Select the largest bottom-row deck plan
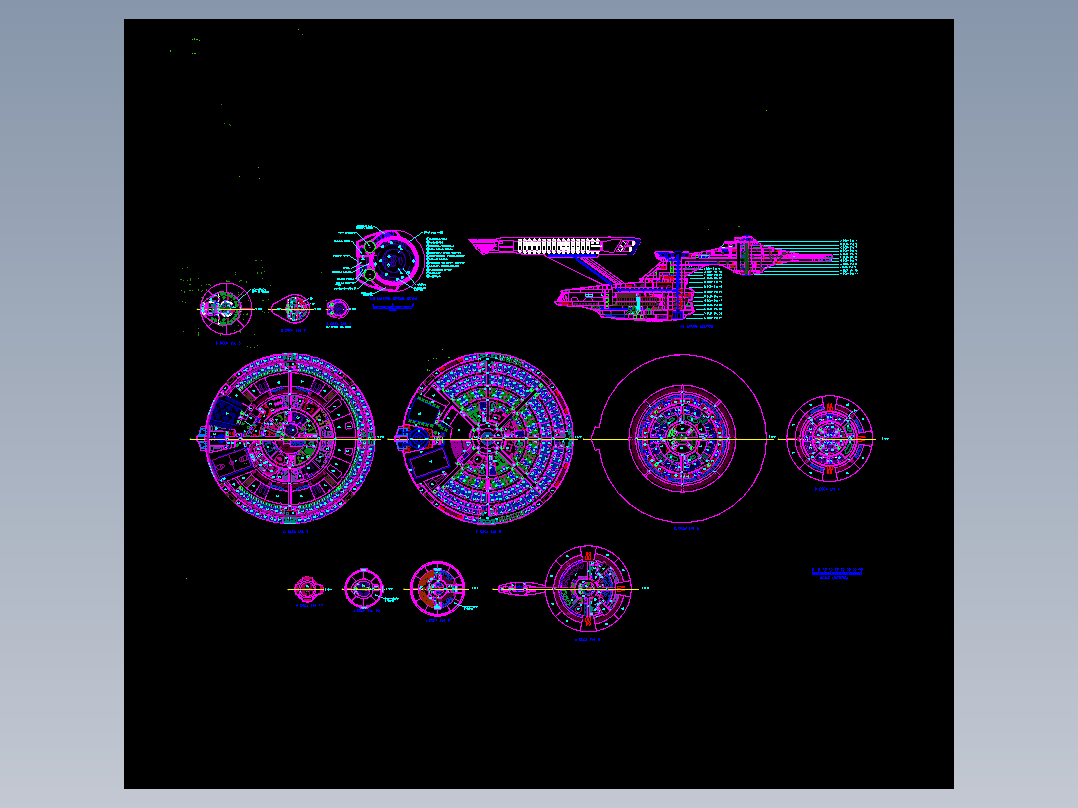Viewport: 1078px width, 808px height. (588, 589)
